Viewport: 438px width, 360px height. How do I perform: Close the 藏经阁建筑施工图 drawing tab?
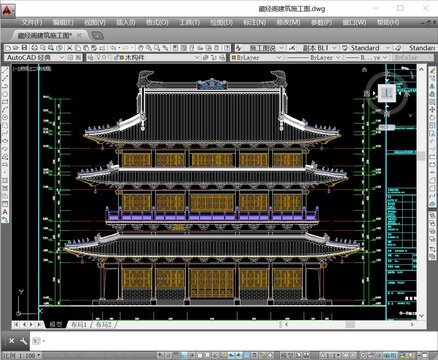click(x=79, y=35)
